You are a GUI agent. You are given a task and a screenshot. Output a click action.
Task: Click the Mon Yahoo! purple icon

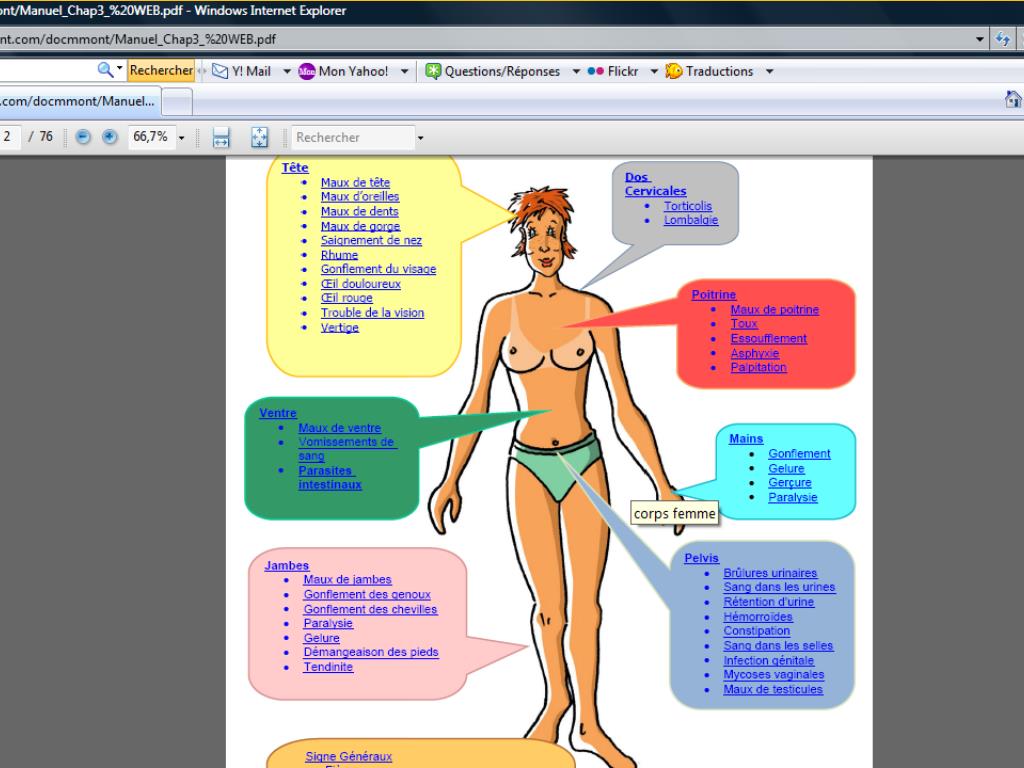(x=306, y=71)
